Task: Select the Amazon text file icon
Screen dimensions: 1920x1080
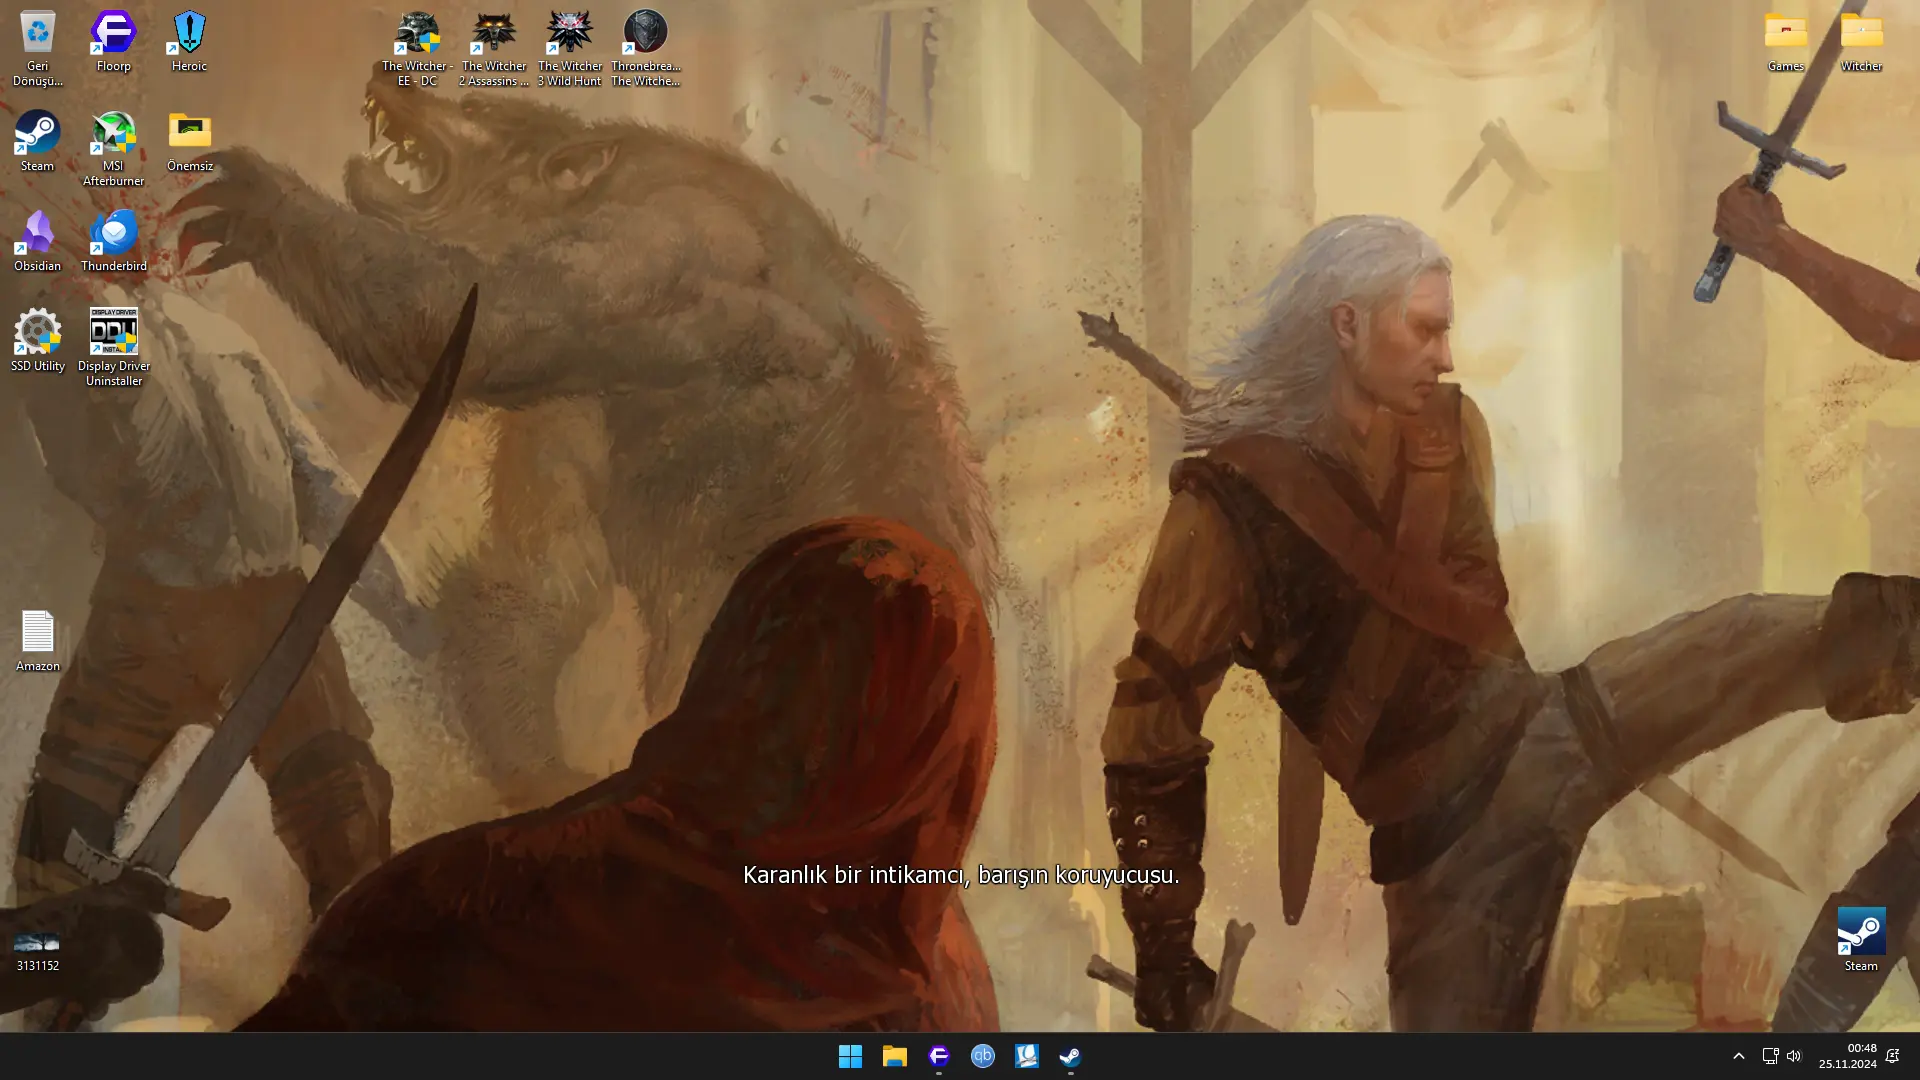Action: tap(37, 641)
